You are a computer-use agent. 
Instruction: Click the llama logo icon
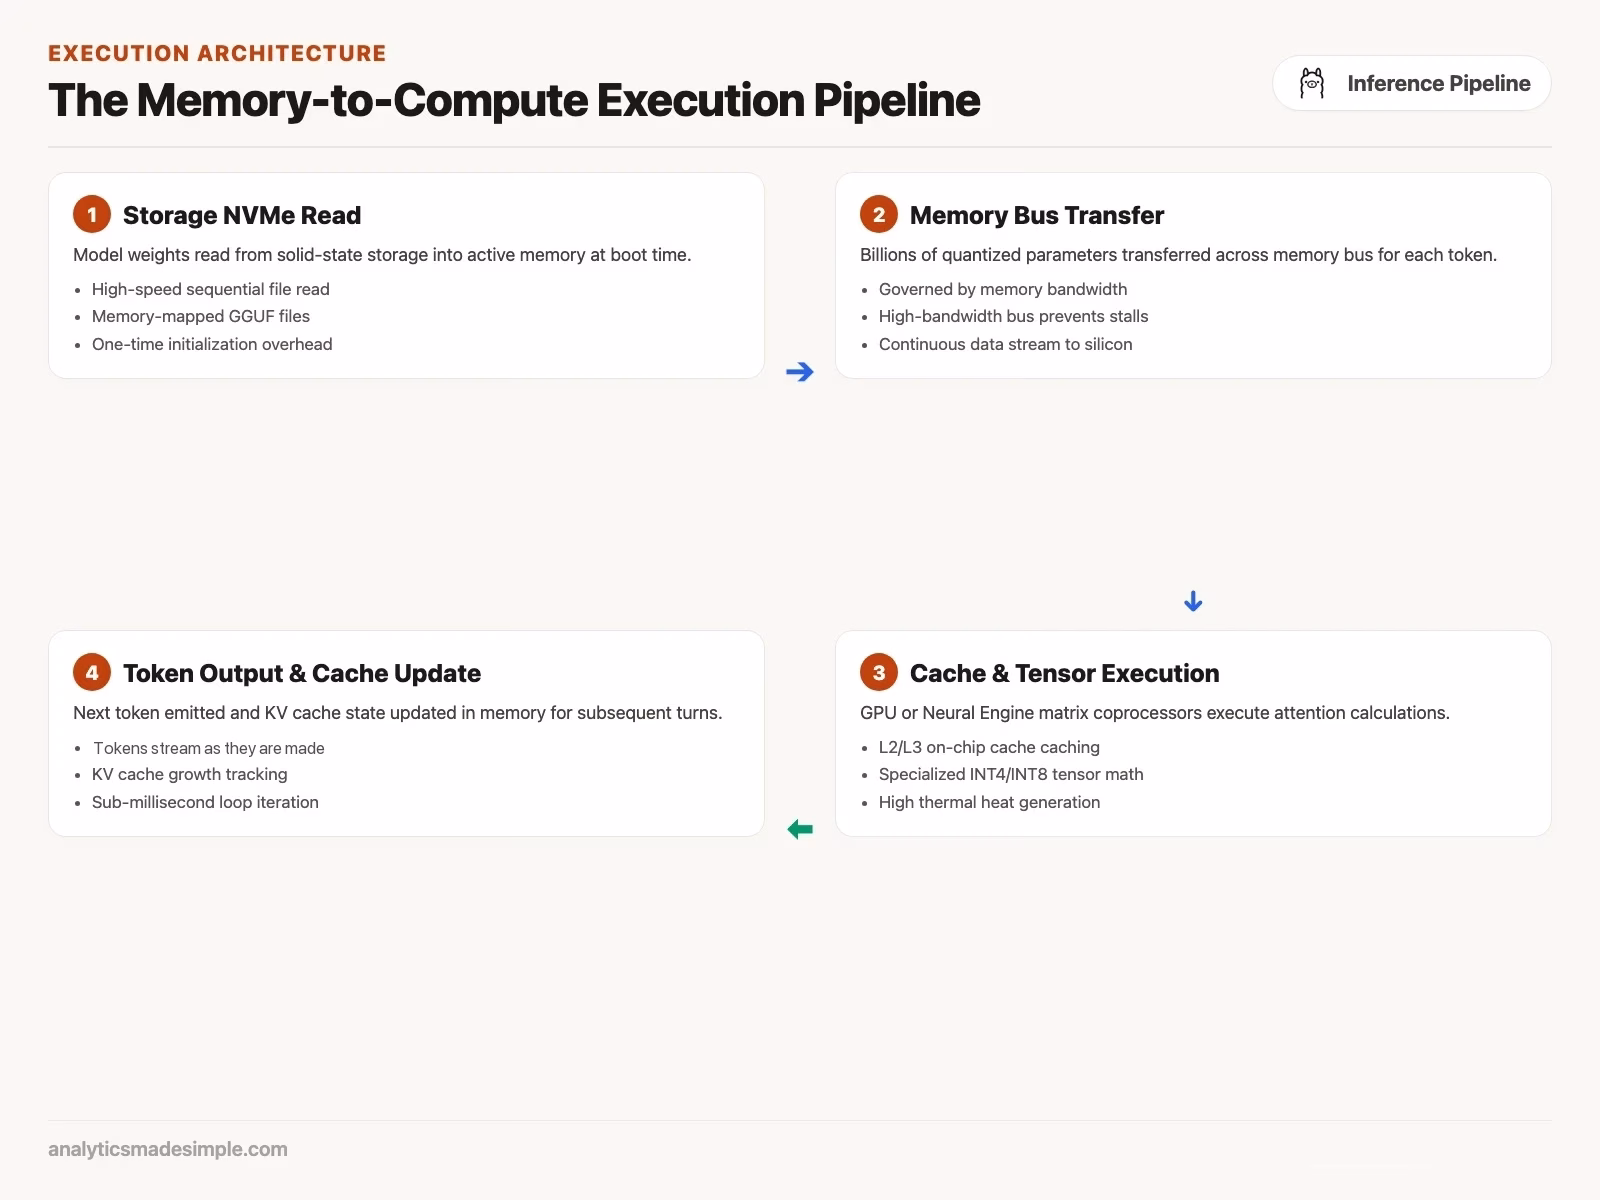1312,83
